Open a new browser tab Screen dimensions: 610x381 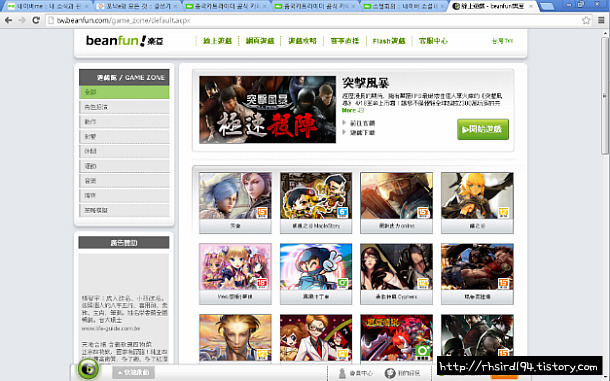pyautogui.click(x=547, y=6)
